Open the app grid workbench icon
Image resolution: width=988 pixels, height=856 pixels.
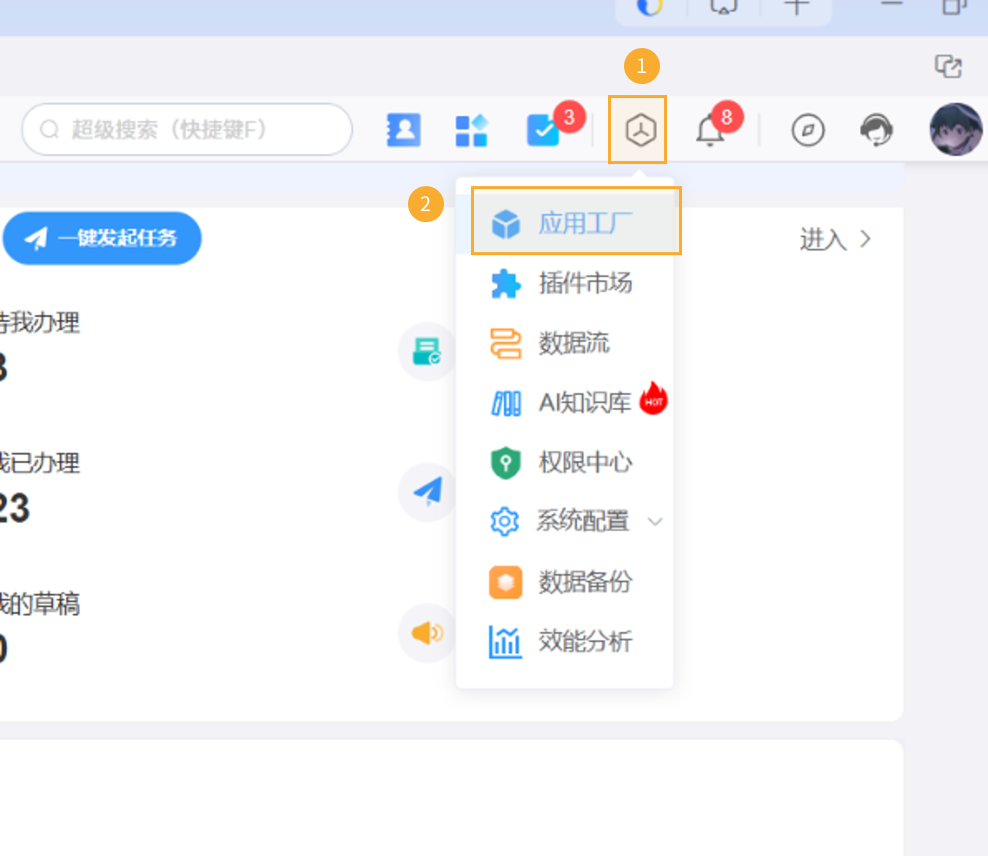472,130
